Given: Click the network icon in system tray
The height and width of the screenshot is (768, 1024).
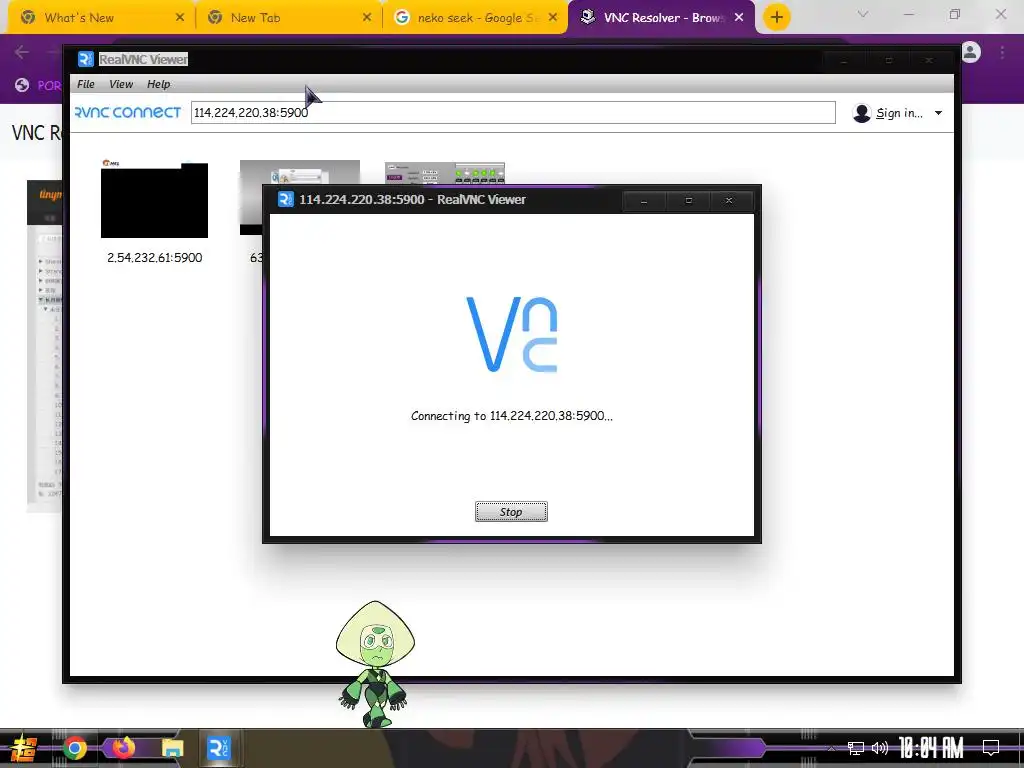Looking at the screenshot, I should click(856, 748).
